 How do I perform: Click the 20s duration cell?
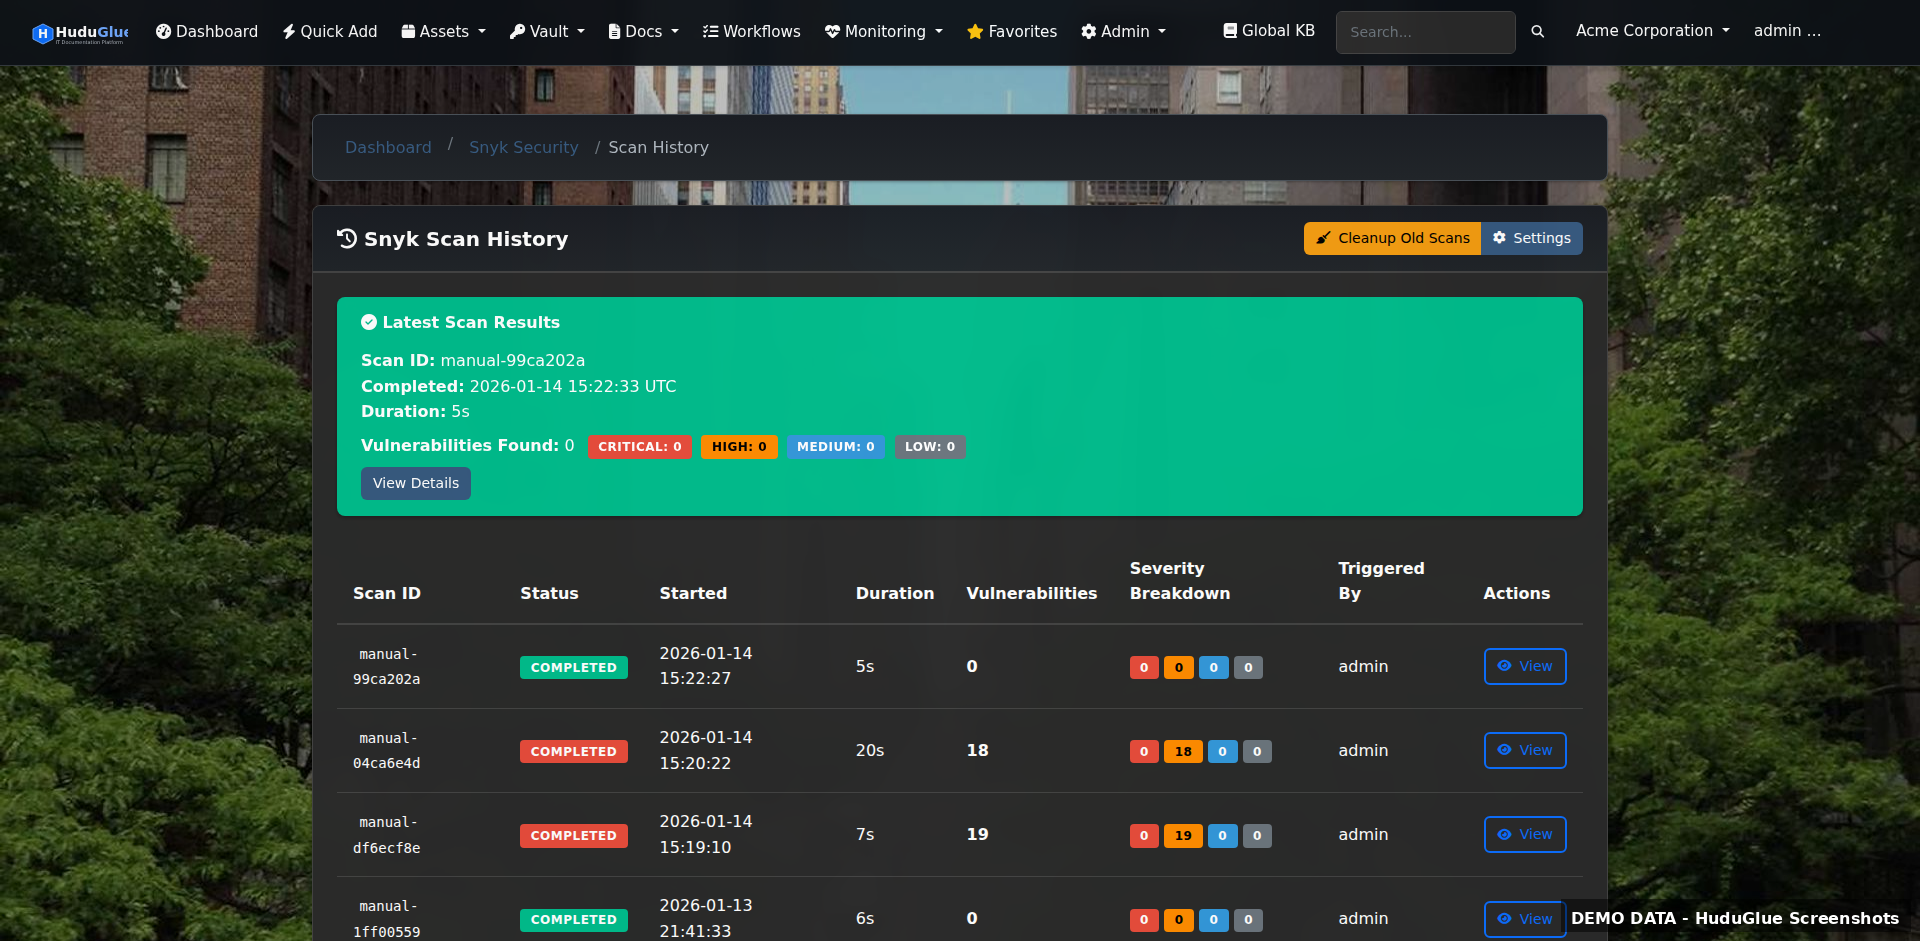tap(870, 751)
